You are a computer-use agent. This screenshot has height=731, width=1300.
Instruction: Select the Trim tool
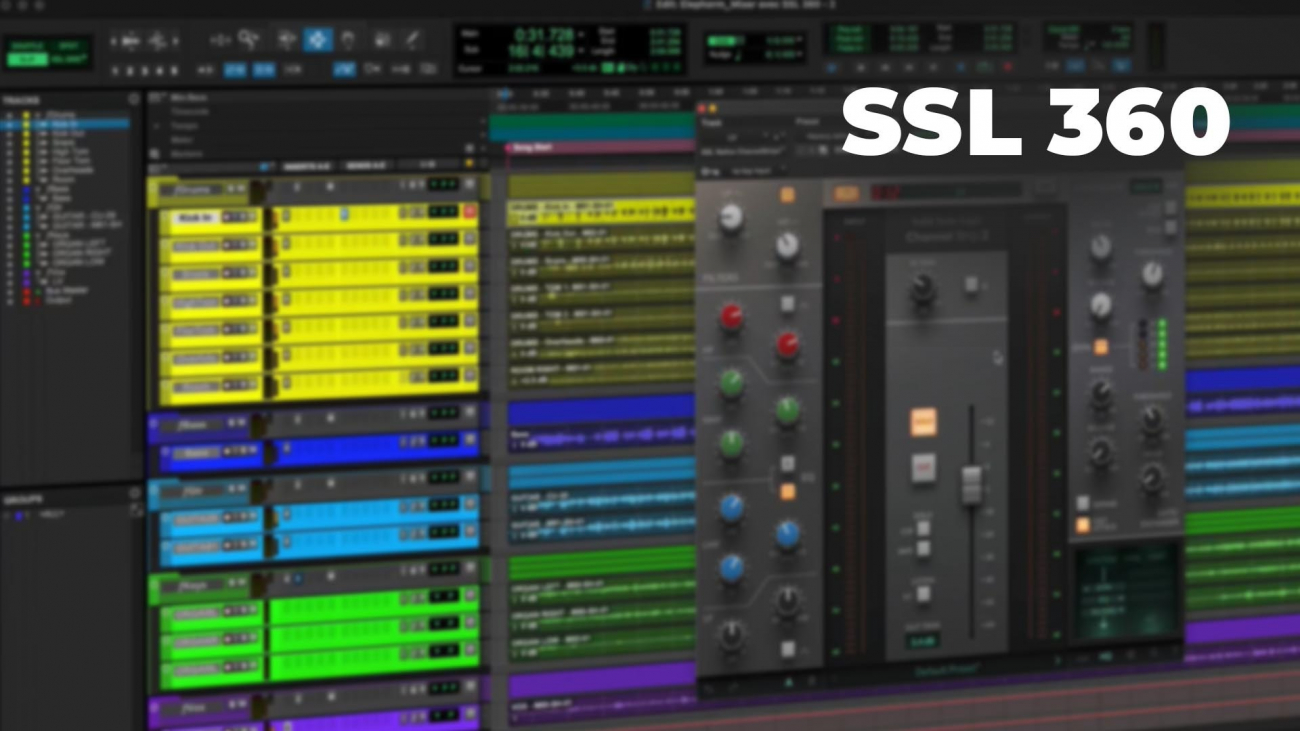tap(287, 40)
